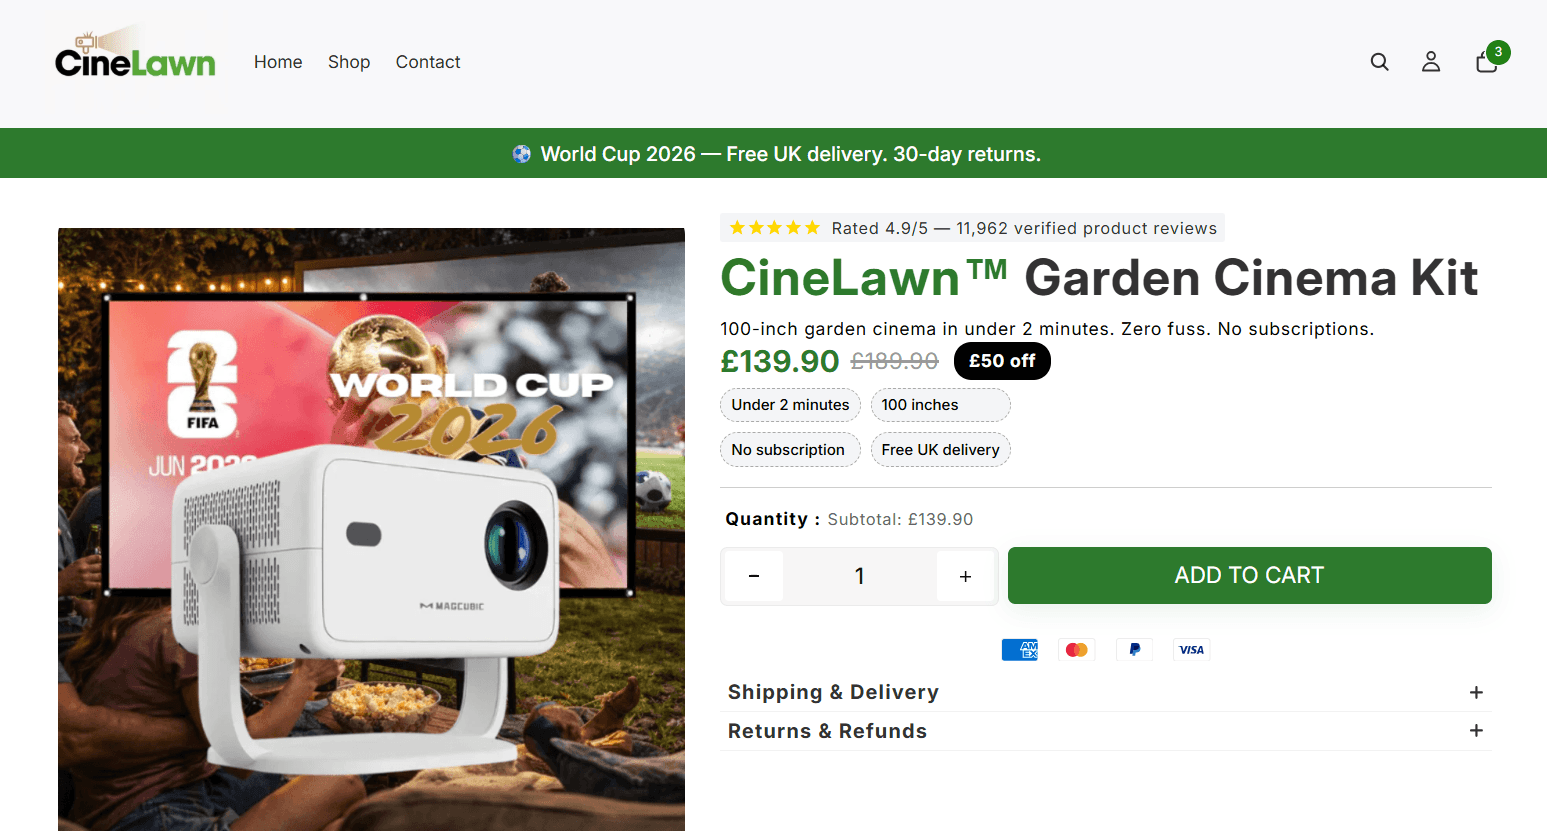Viewport: 1547px width, 831px height.
Task: Click the 'Under 2 minutes' feature pill
Action: click(x=790, y=405)
